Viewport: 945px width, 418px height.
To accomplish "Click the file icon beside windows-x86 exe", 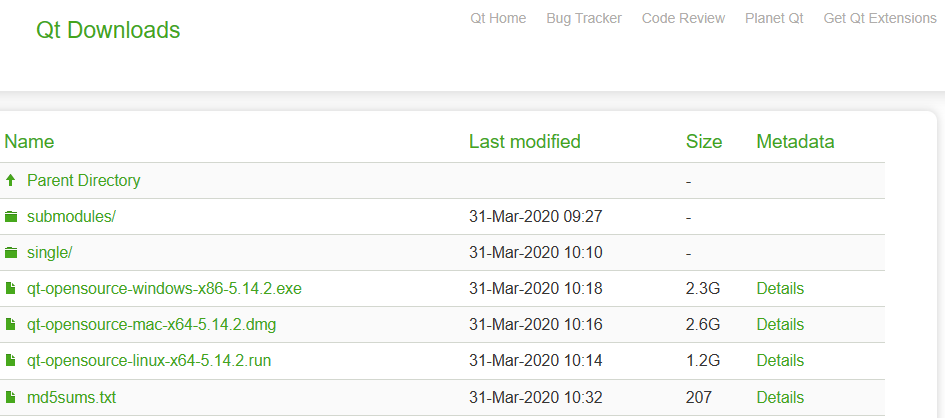I will coord(10,289).
